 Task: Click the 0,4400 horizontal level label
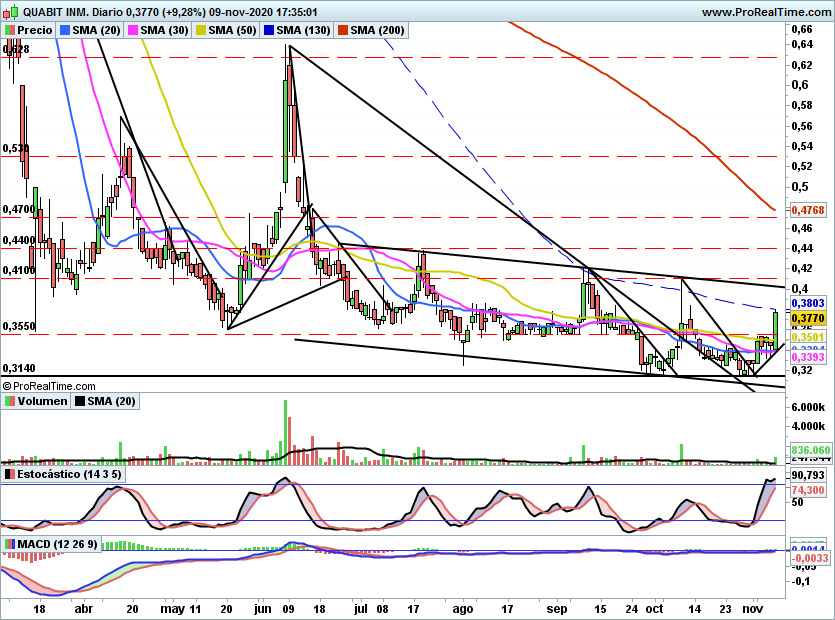pyautogui.click(x=19, y=240)
